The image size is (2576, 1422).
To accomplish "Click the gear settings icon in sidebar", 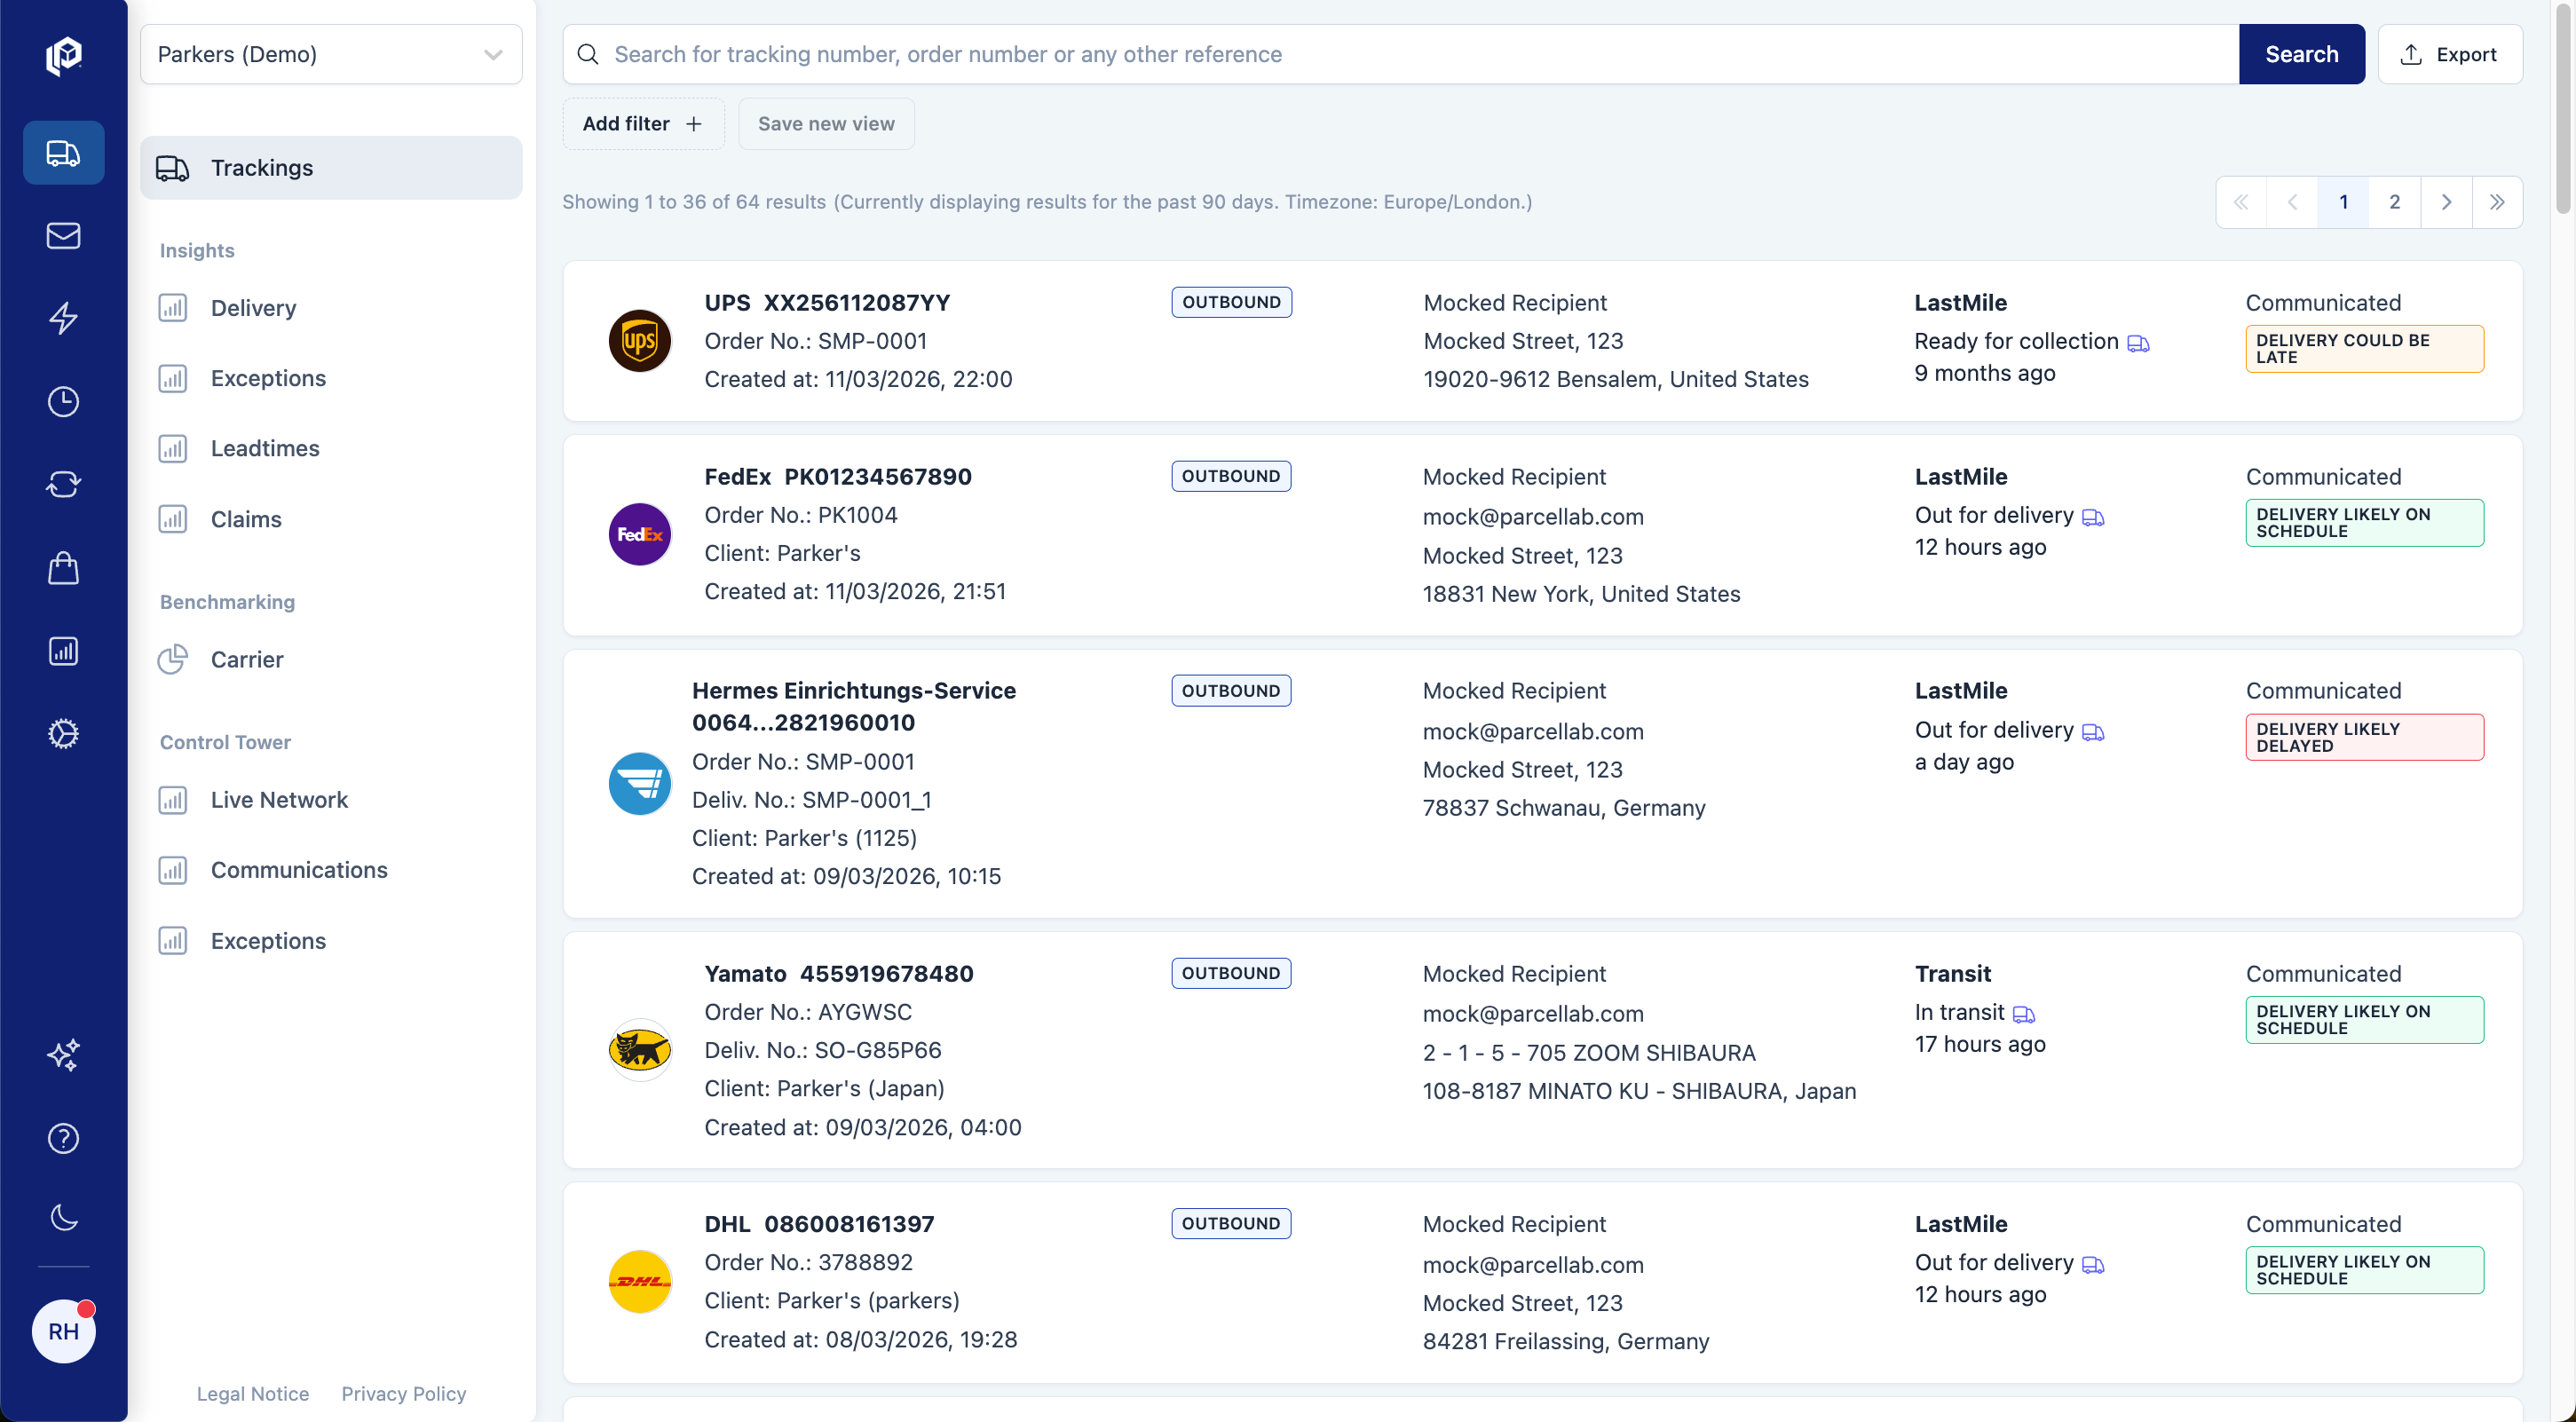I will tap(63, 734).
